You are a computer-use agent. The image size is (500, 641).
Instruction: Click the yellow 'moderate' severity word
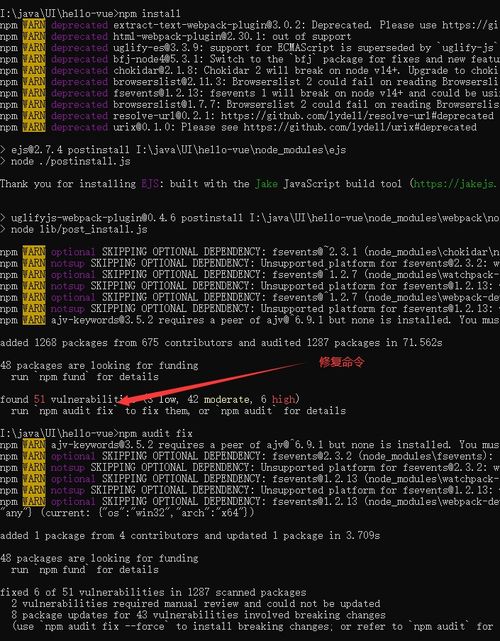[228, 399]
